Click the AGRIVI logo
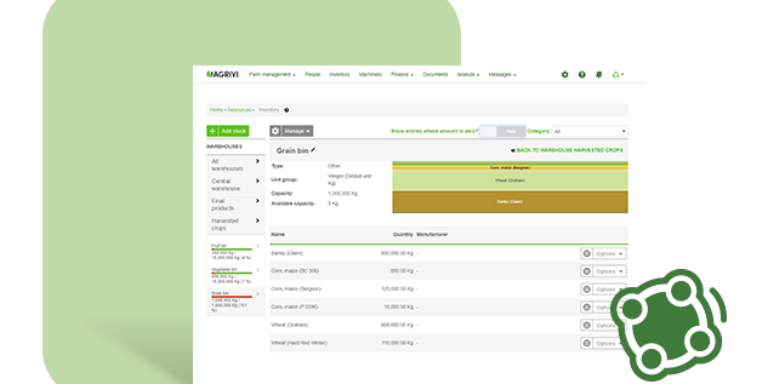The image size is (768, 384). click(222, 74)
